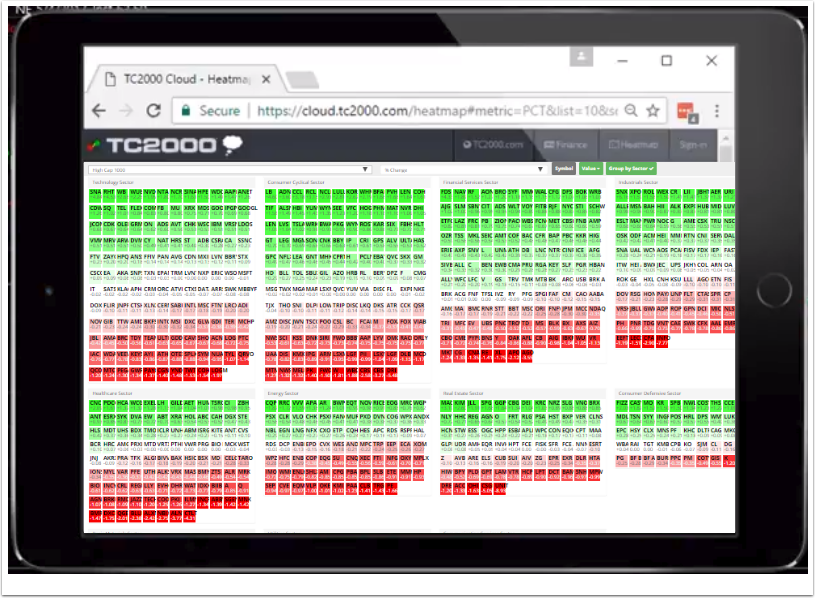Image resolution: width=815 pixels, height=598 pixels.
Task: Open a new browser tab
Action: [302, 80]
